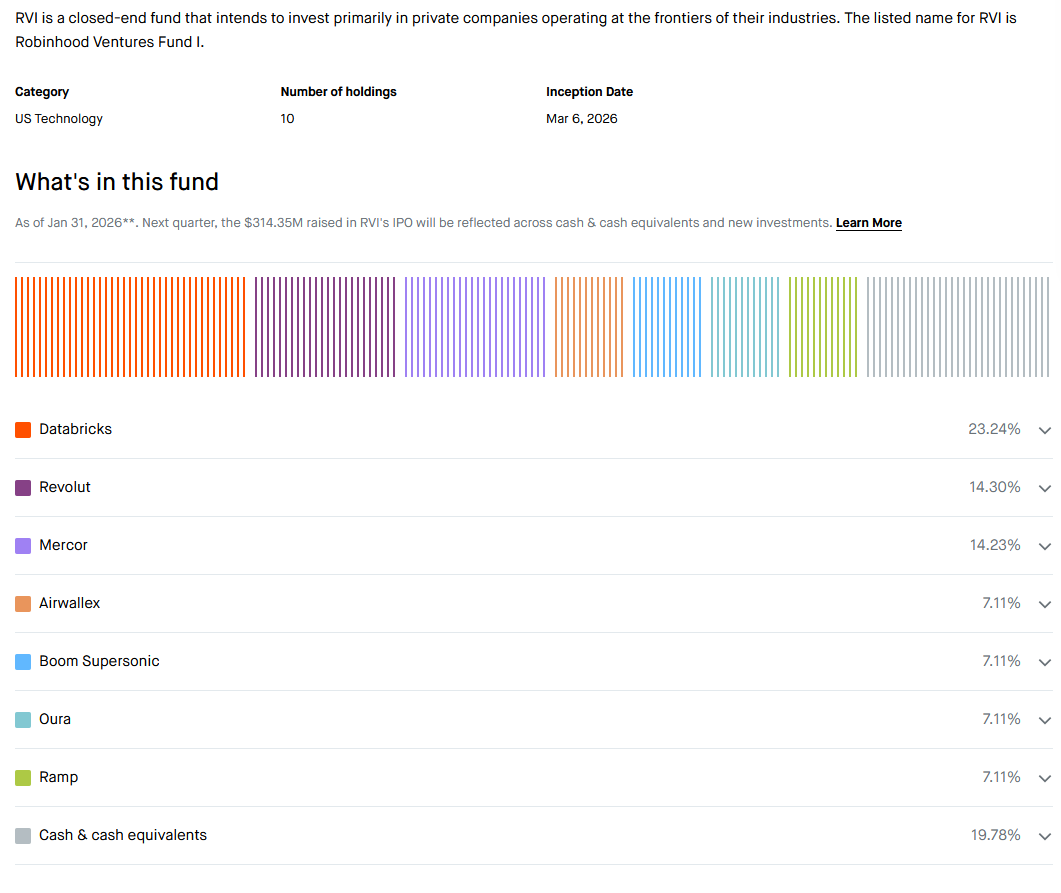1061x893 pixels.
Task: Expand Cash & cash equivalents chevron
Action: point(1045,837)
